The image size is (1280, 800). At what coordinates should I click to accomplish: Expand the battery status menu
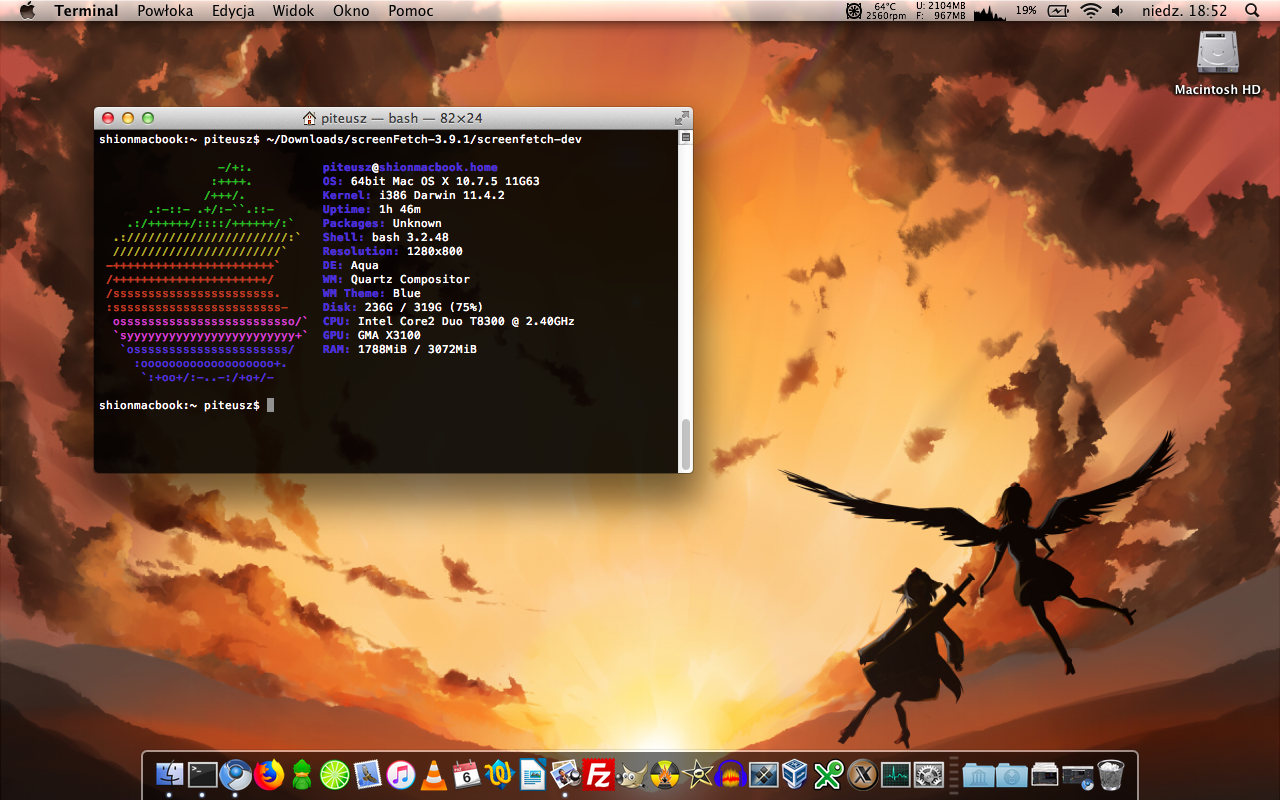pos(1058,11)
